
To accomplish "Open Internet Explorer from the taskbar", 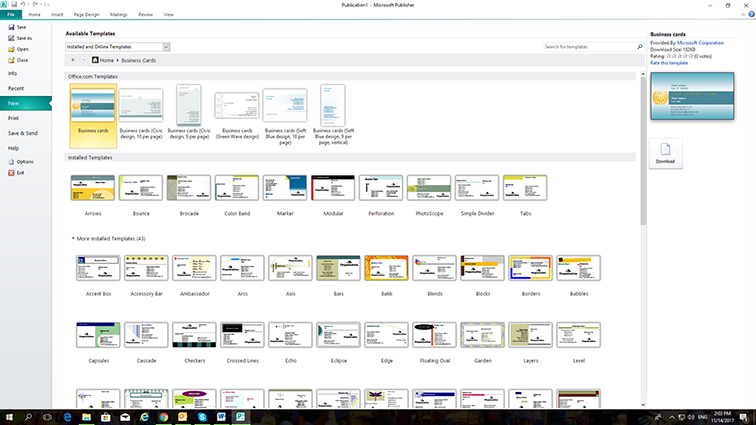I will tap(144, 417).
